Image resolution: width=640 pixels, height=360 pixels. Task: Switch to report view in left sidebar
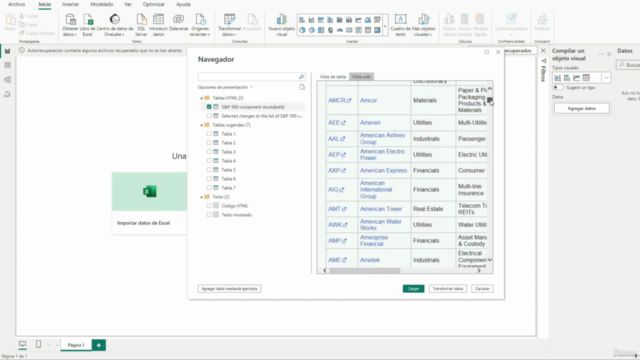pyautogui.click(x=7, y=51)
